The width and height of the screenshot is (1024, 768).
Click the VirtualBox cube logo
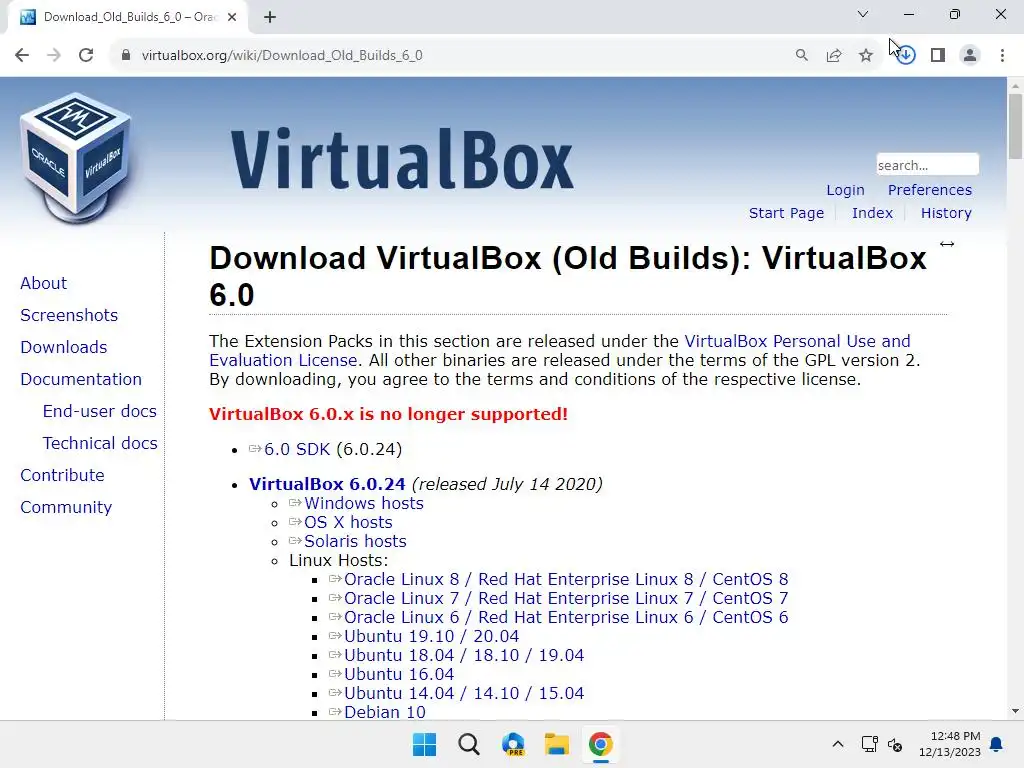point(76,159)
